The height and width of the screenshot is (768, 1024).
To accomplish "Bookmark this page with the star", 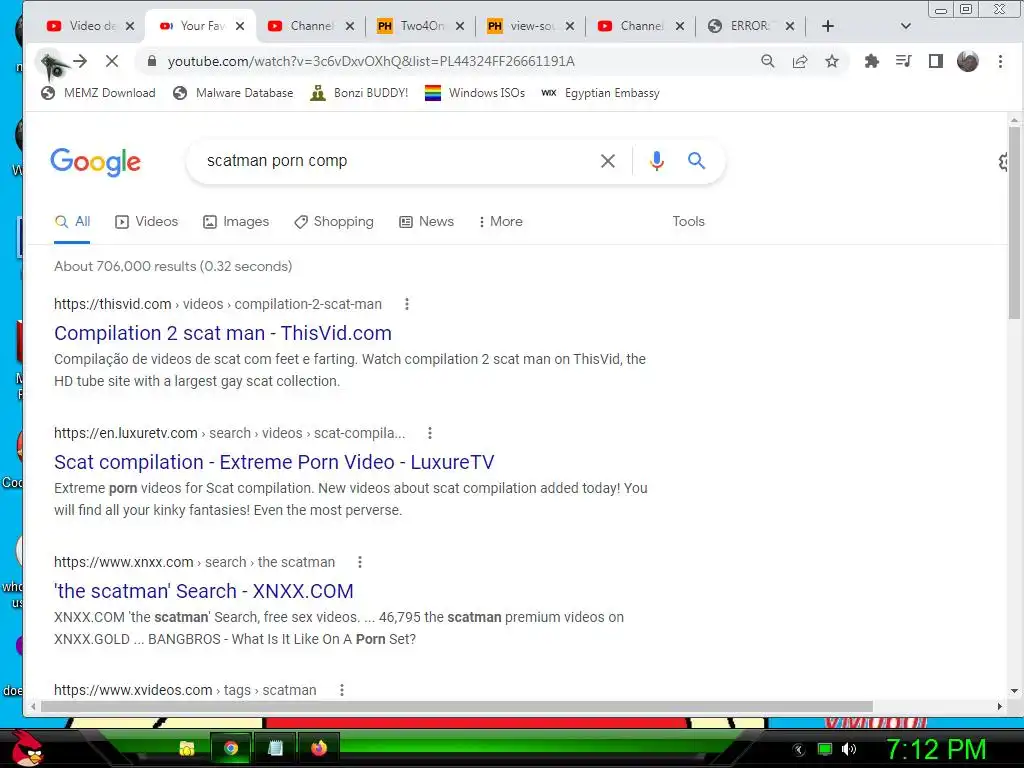I will 831,61.
